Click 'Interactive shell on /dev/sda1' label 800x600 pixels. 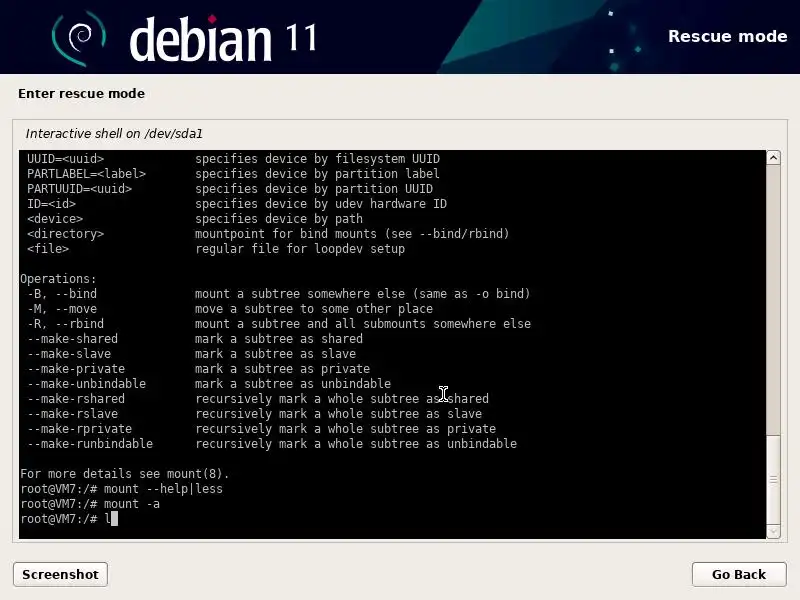click(114, 134)
